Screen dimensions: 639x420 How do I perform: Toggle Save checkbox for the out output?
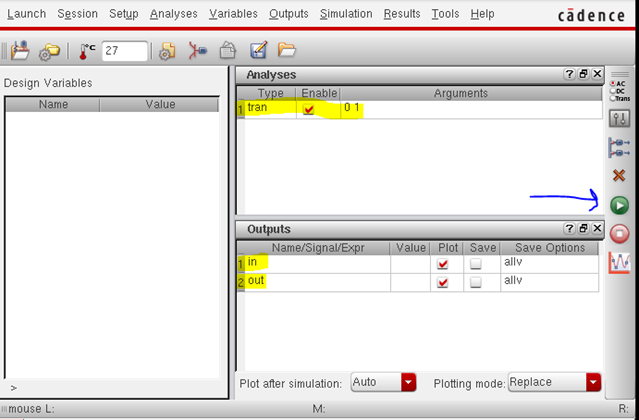click(x=476, y=282)
